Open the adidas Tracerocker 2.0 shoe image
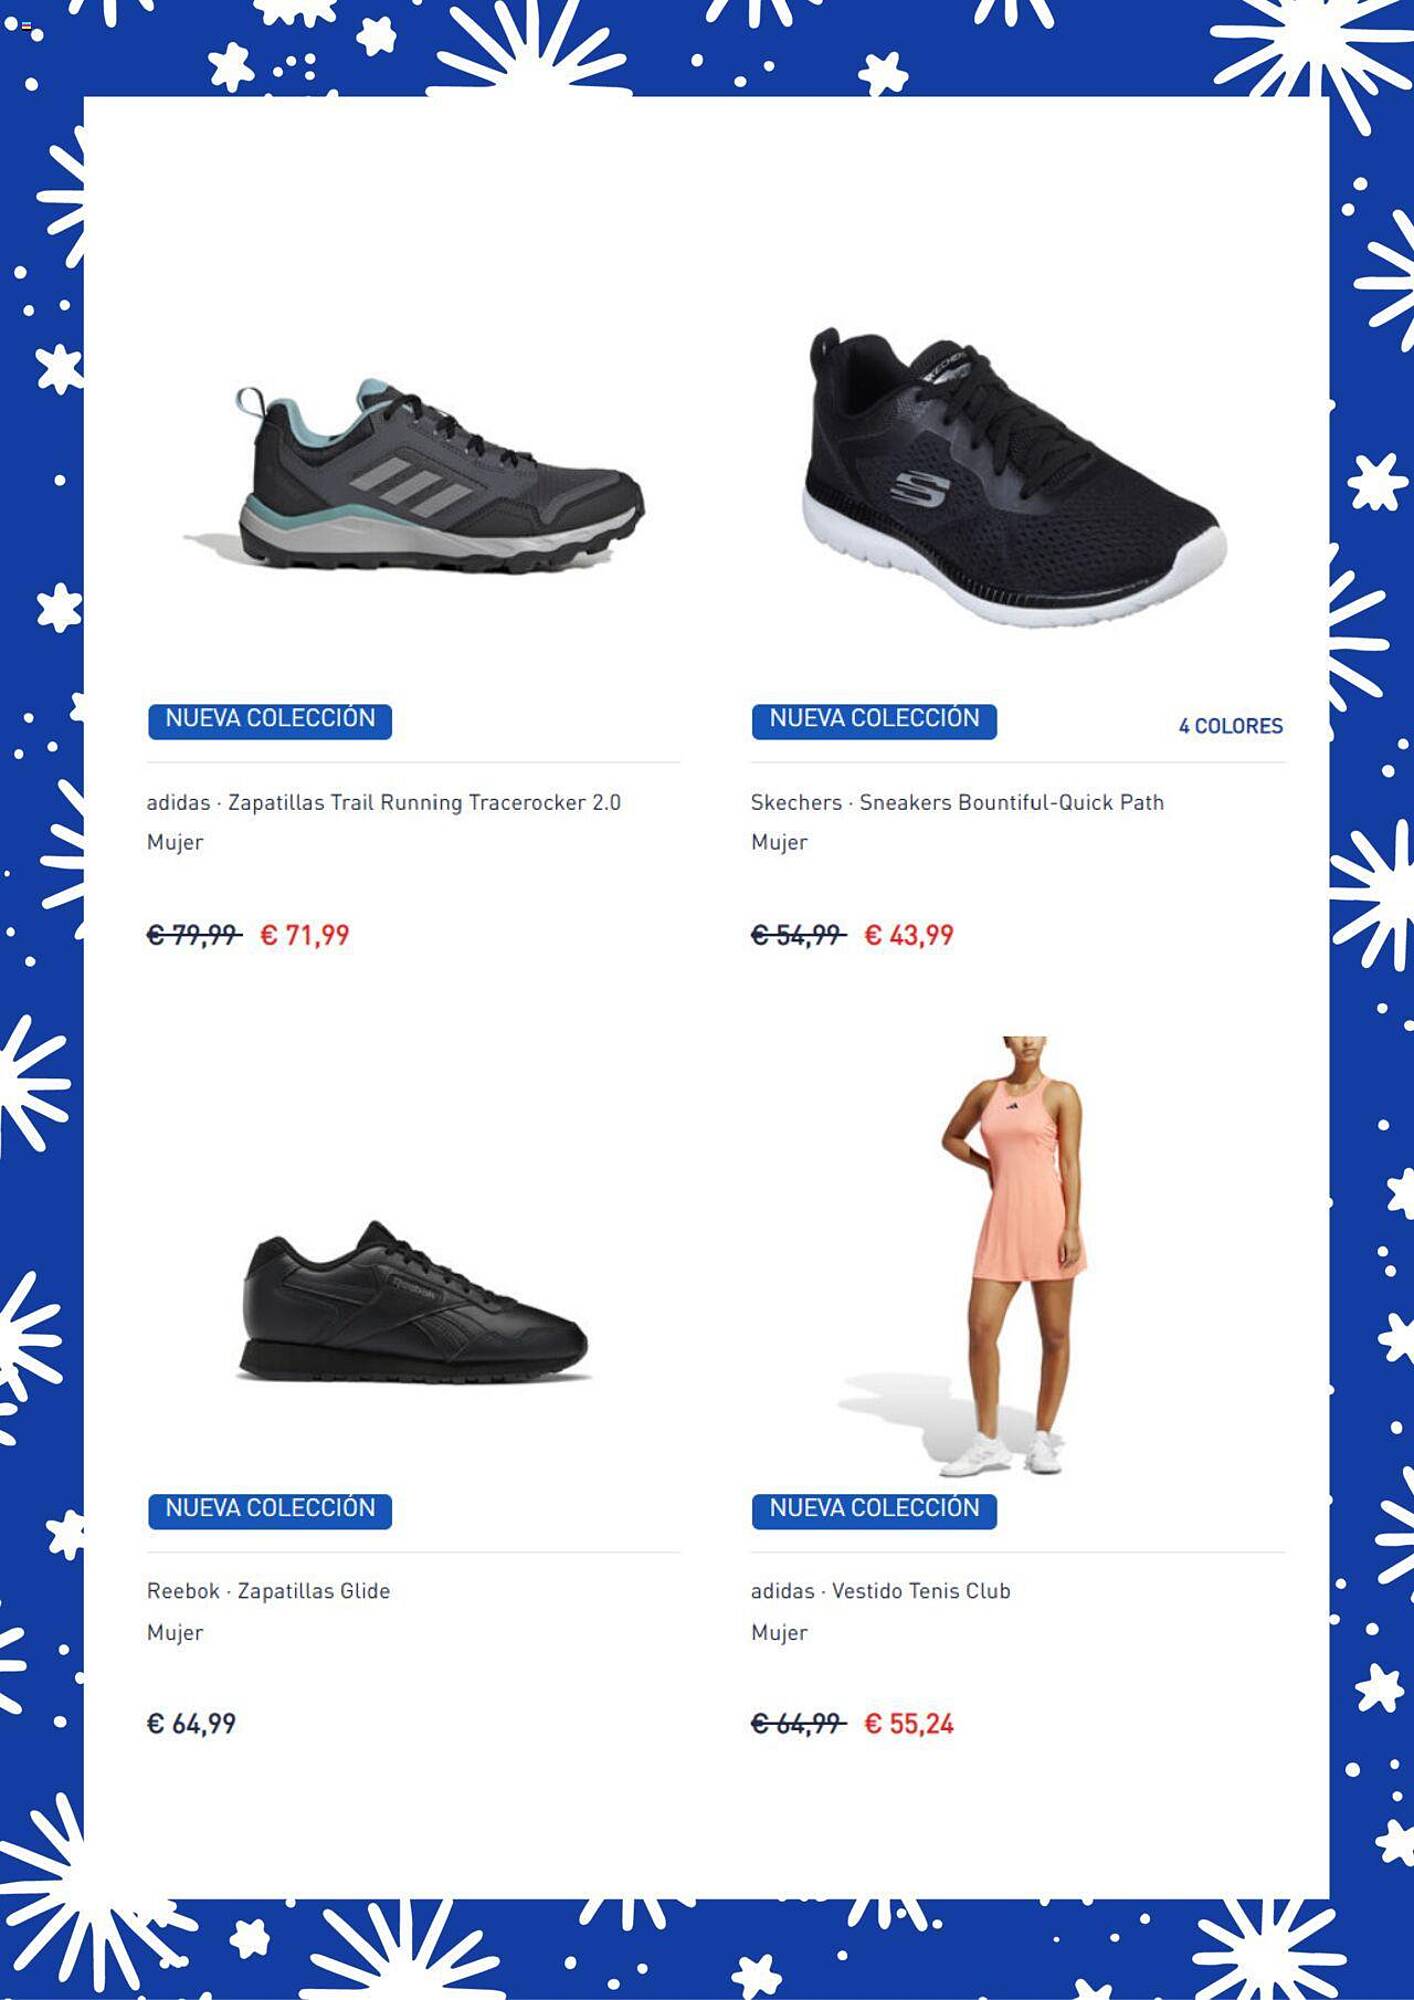1414x2000 pixels. pos(413,475)
